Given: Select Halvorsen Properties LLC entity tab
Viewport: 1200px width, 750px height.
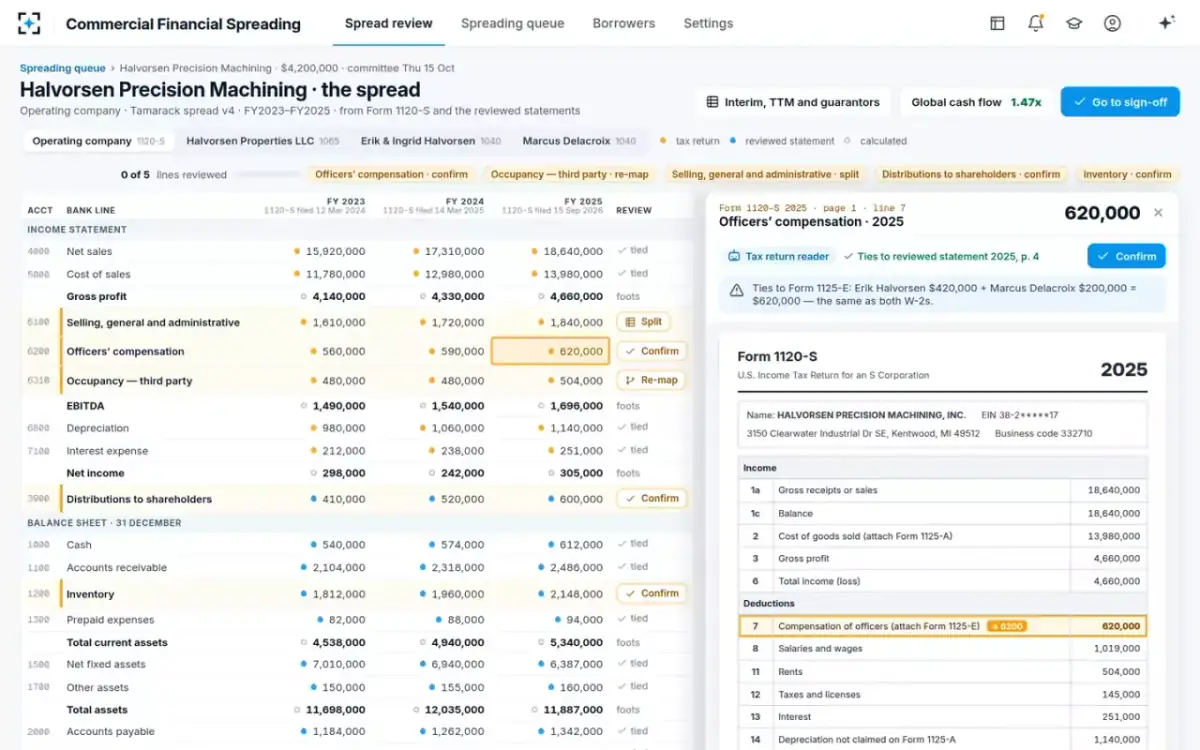Looking at the screenshot, I should point(263,141).
